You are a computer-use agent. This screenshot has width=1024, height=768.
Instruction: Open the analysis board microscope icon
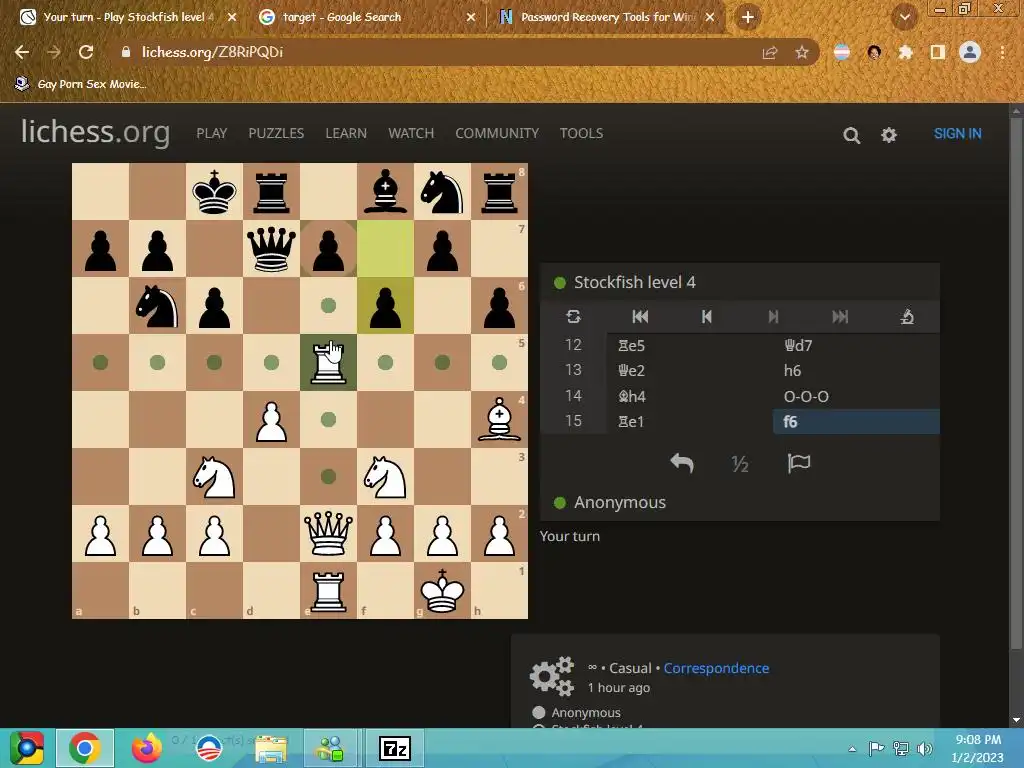[x=907, y=317]
